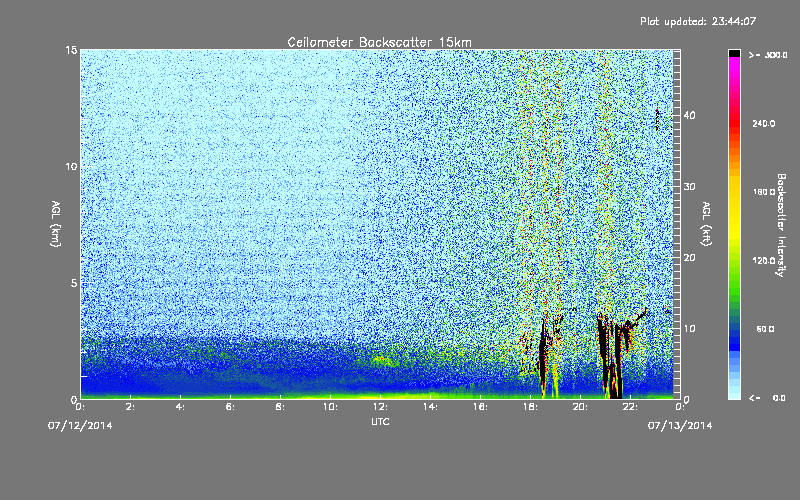Click the left AGL (km) axis label

click(x=56, y=224)
